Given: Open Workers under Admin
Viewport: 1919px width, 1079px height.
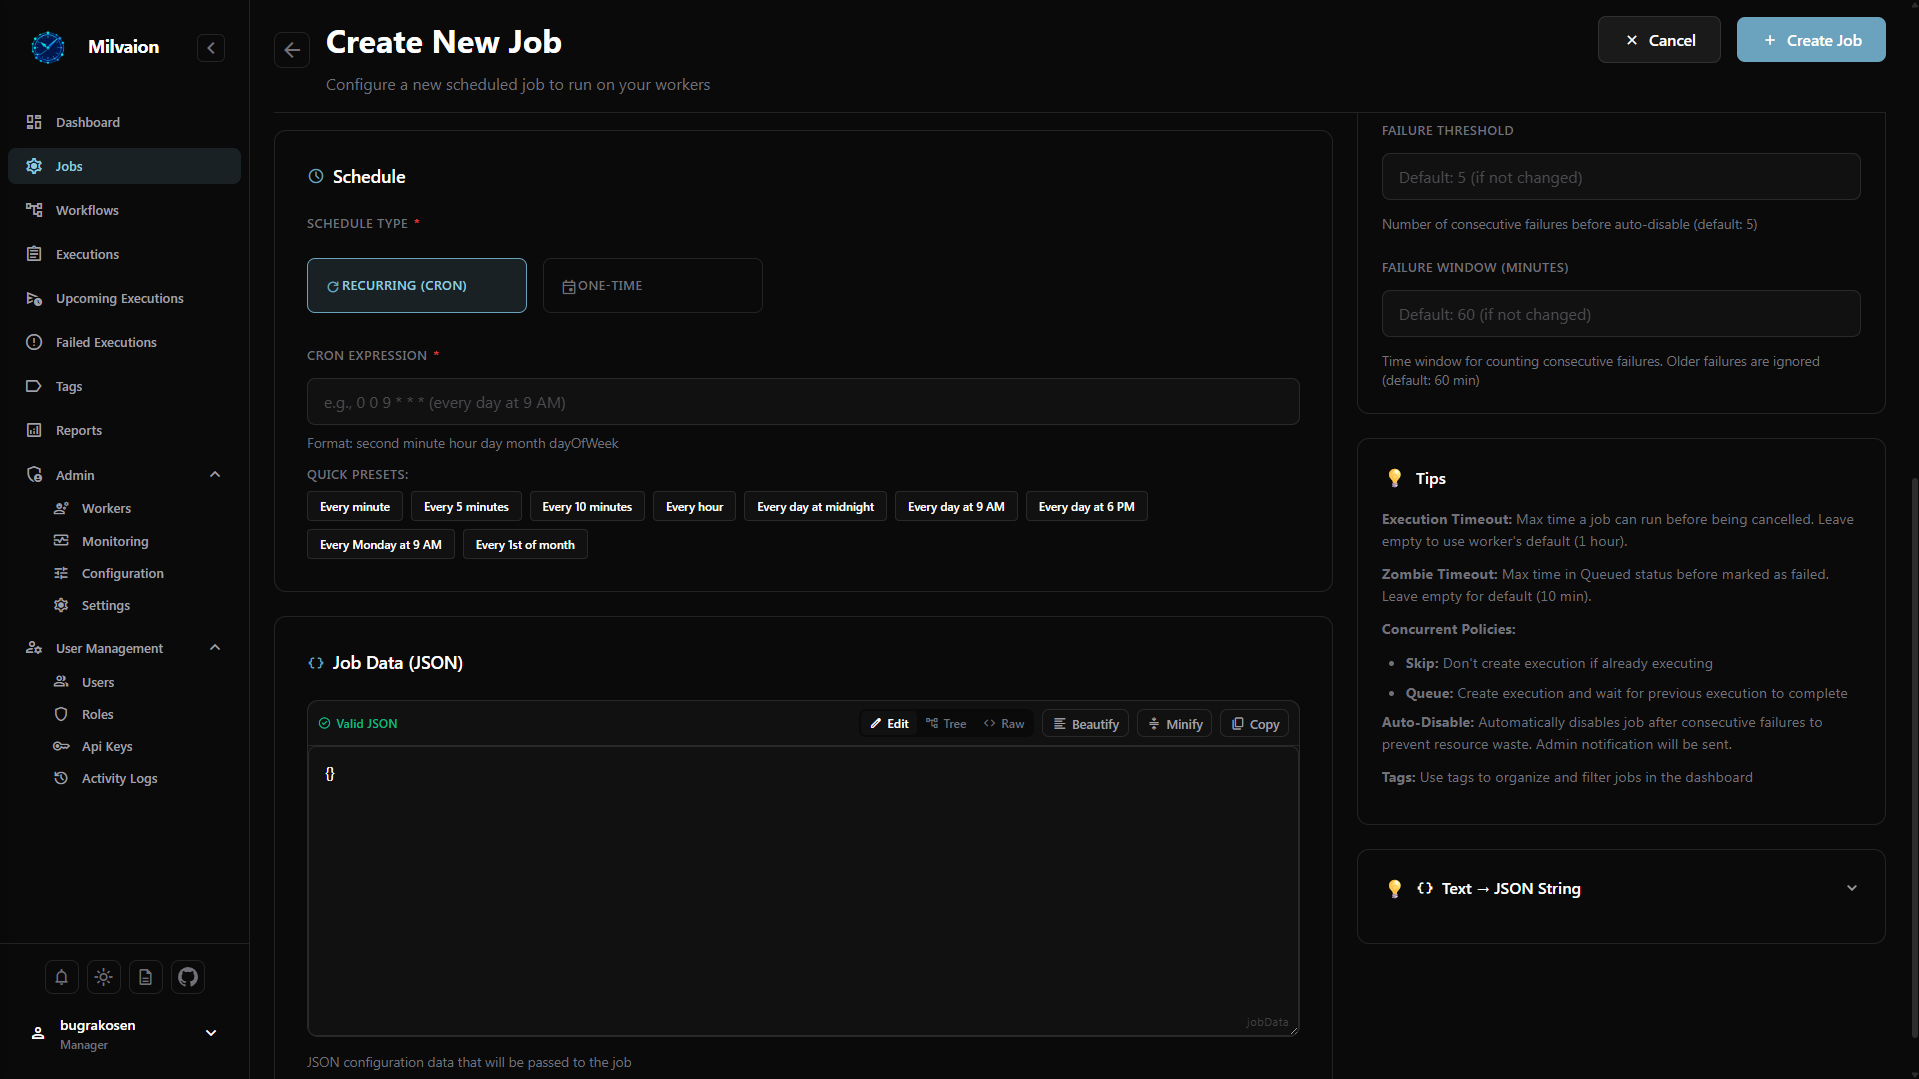Looking at the screenshot, I should click(x=106, y=508).
